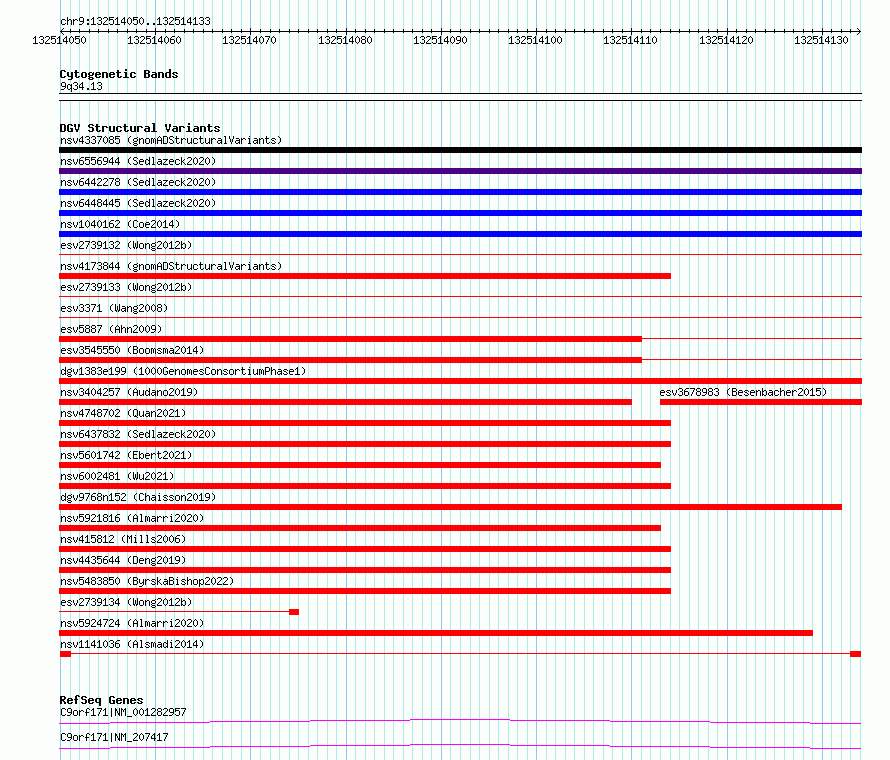The height and width of the screenshot is (760, 890).
Task: Select nsv1141036 (Alsmadi2014) label
Action: 132,644
